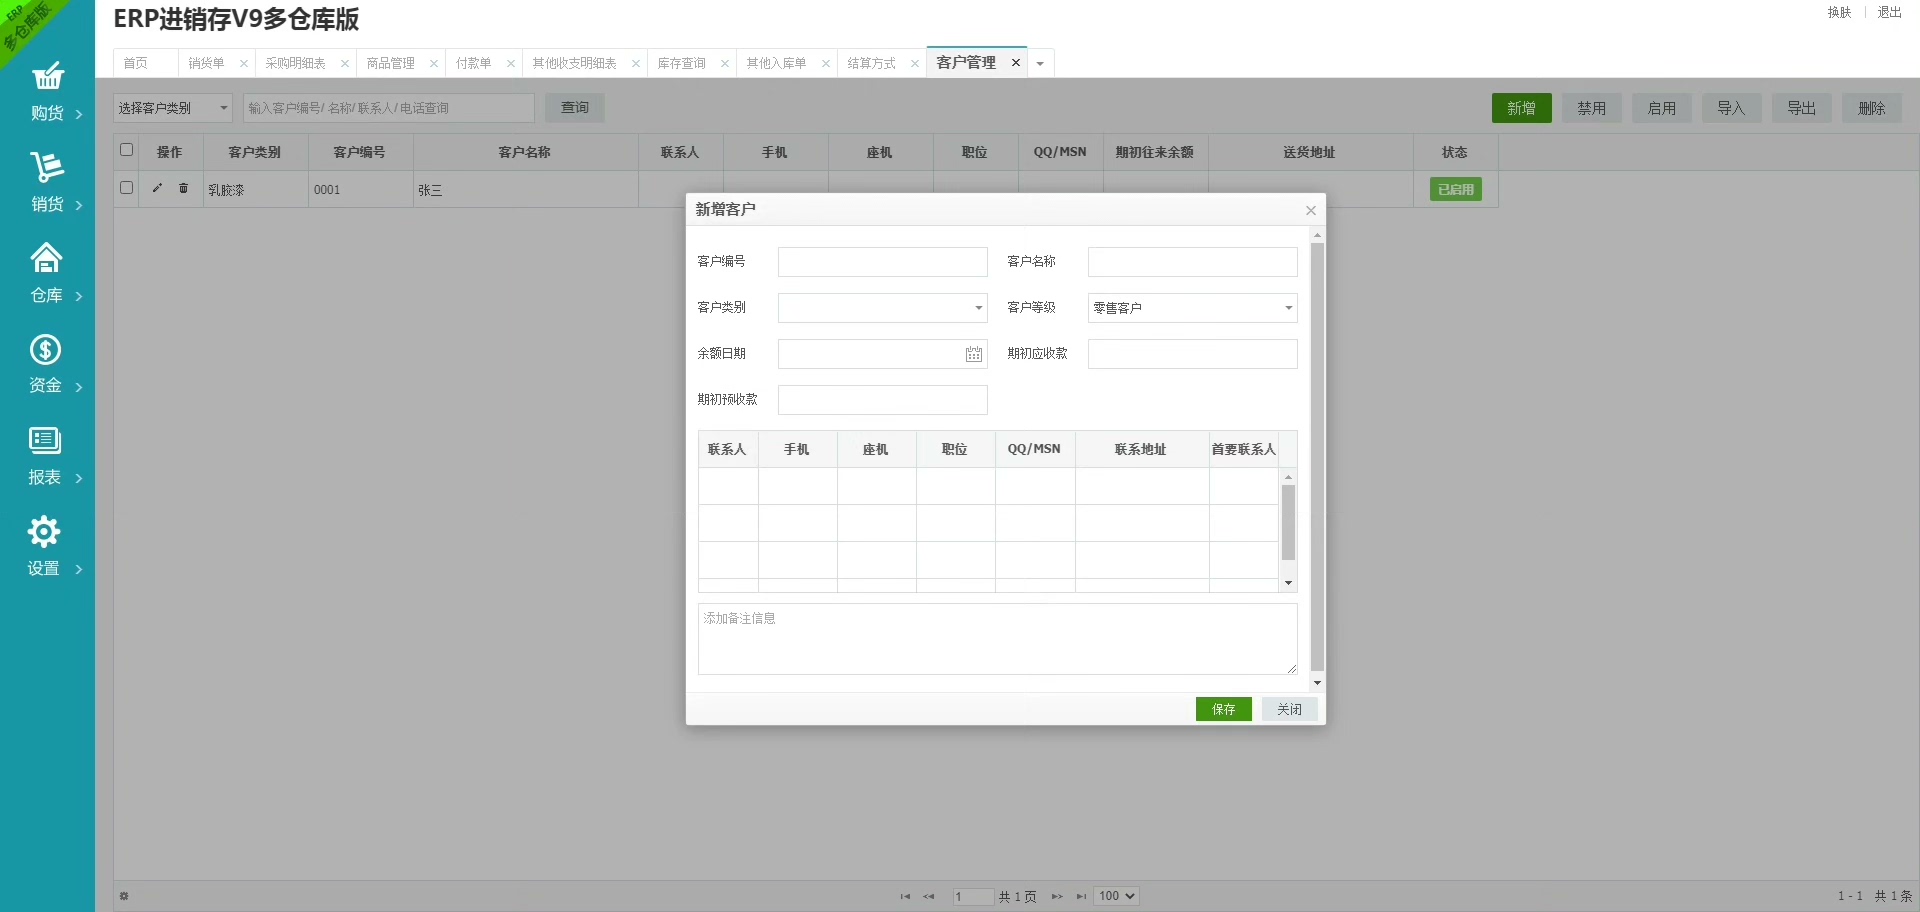Open the page size dropdown showing 100
This screenshot has width=1920, height=912.
pos(1116,896)
